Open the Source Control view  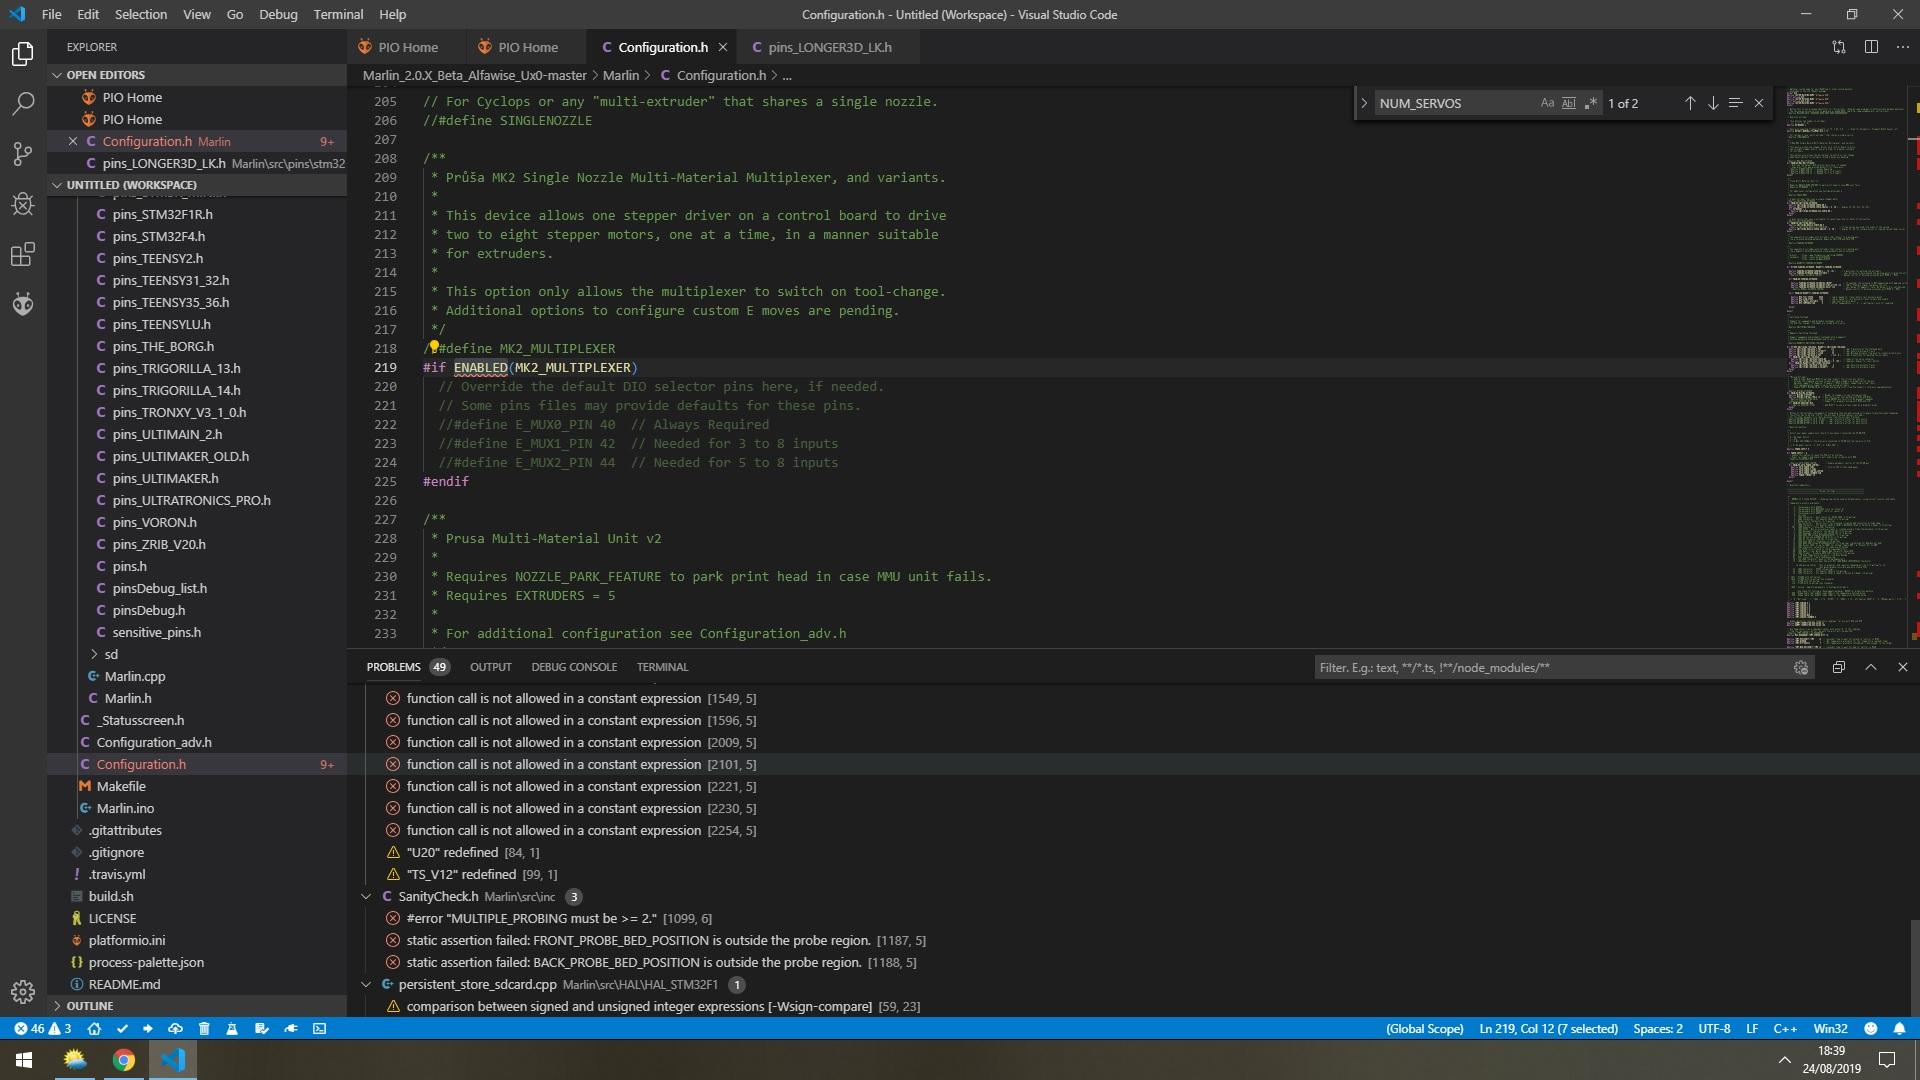[23, 154]
